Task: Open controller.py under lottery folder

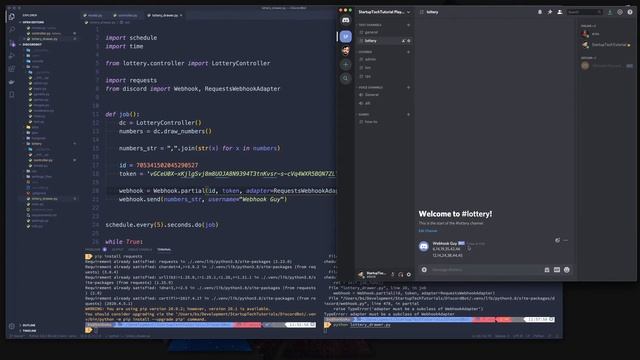Action: pyautogui.click(x=43, y=160)
